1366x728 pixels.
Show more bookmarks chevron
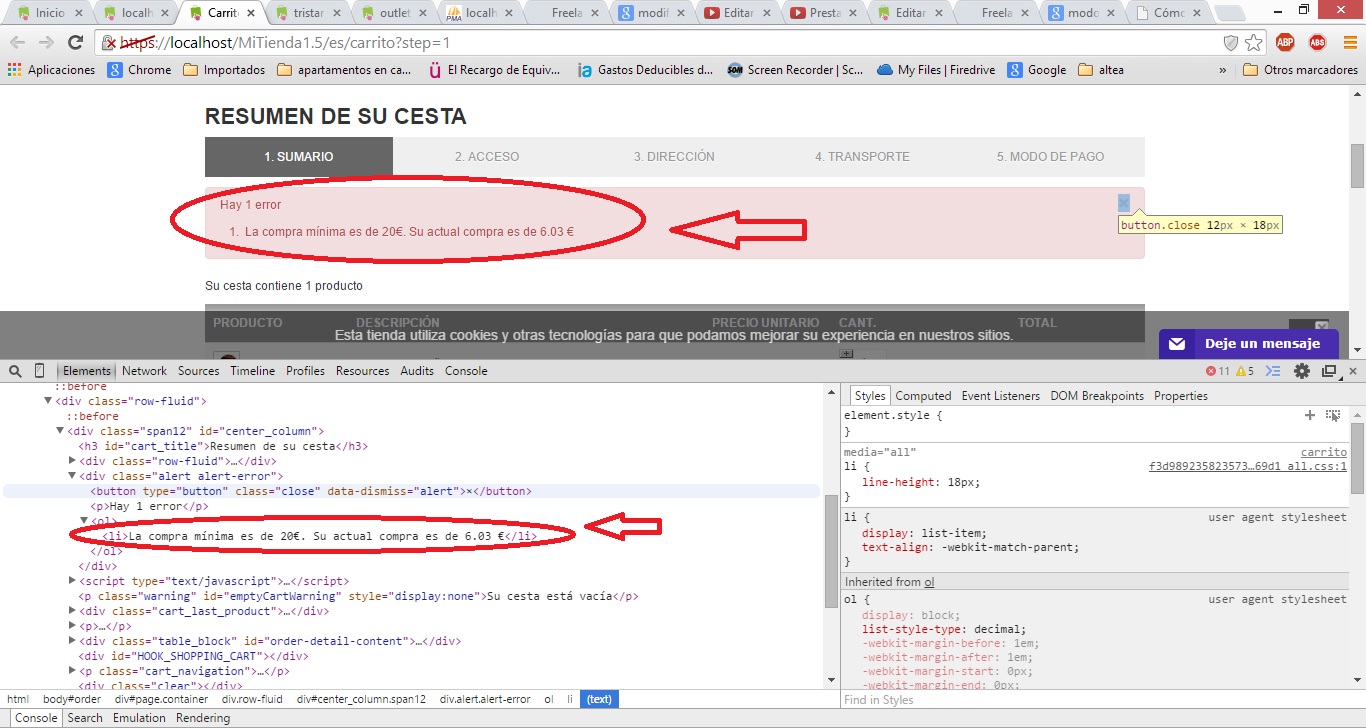1222,70
